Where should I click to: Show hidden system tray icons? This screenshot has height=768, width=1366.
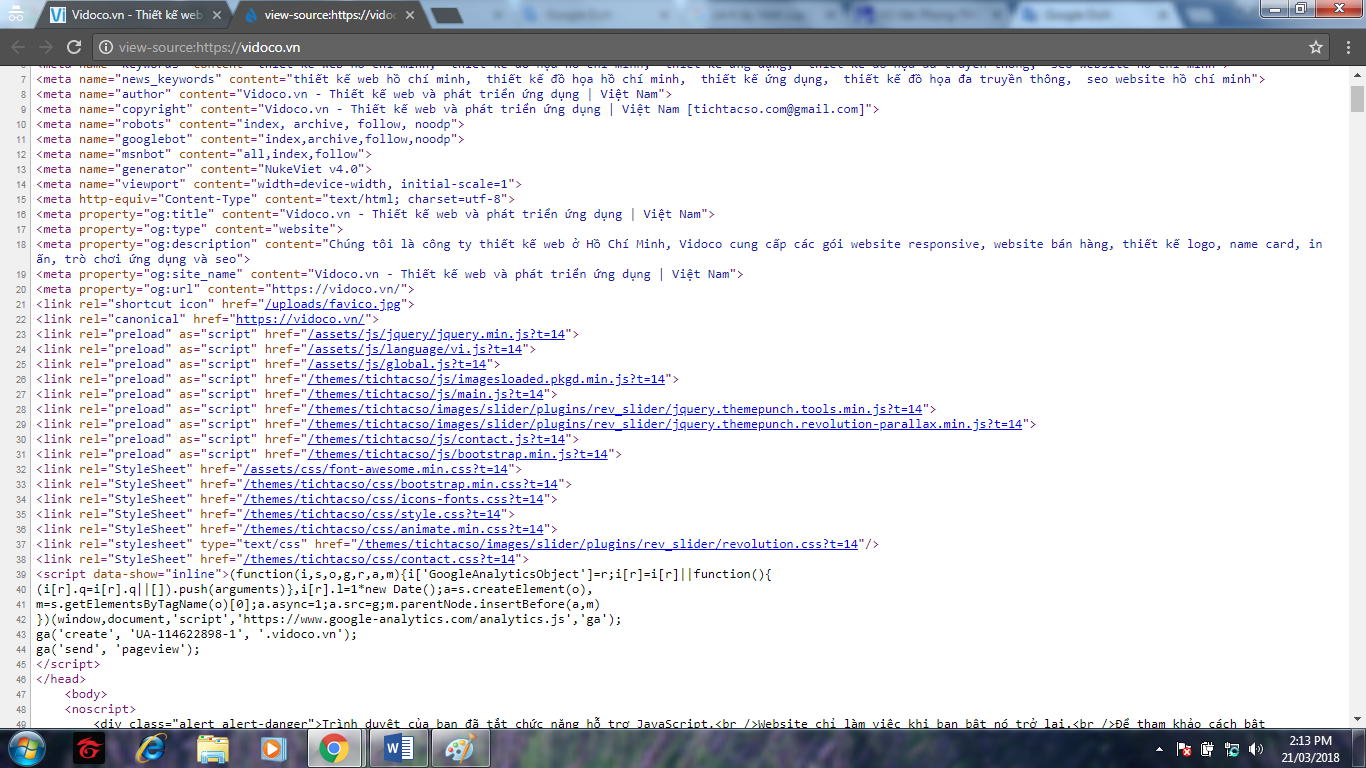[x=1161, y=748]
